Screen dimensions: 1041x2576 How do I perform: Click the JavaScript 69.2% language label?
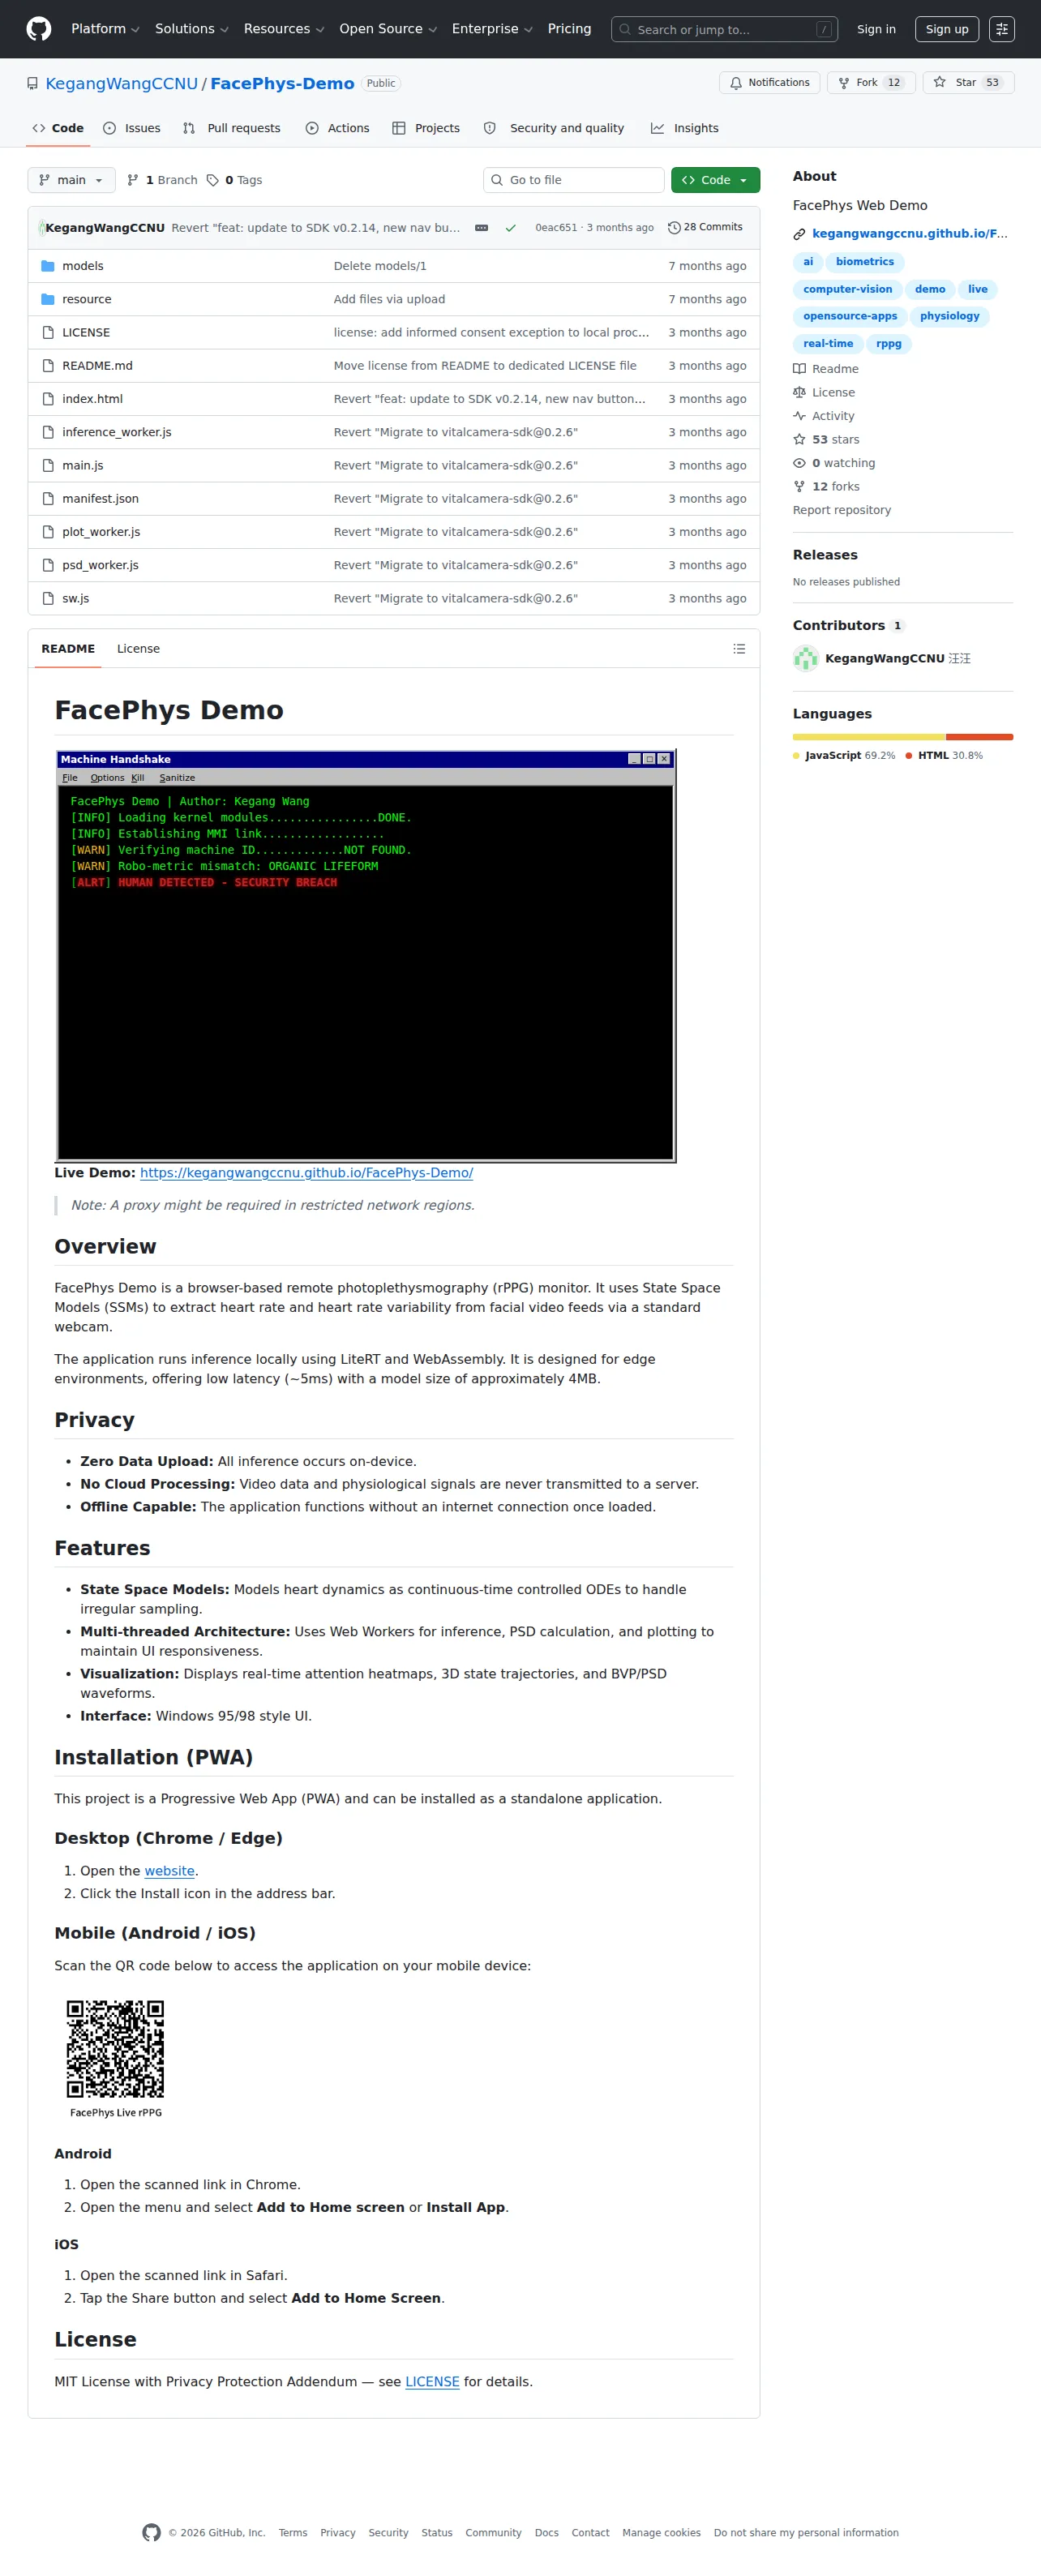pos(844,755)
